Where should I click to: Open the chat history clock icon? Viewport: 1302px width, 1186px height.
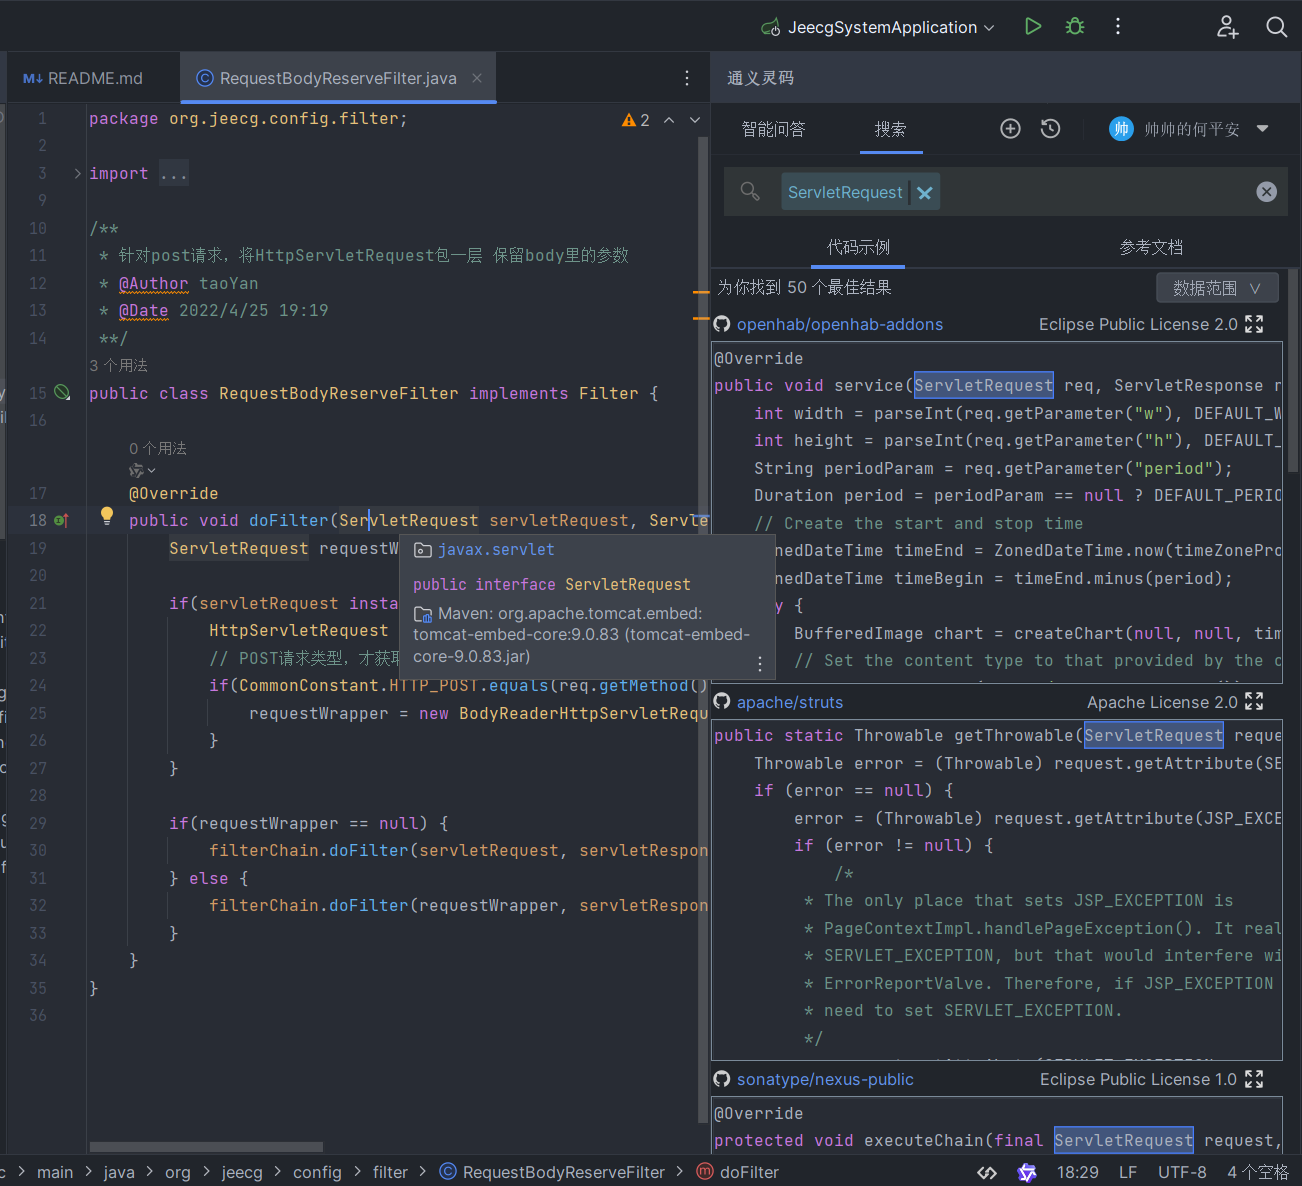[x=1050, y=129]
